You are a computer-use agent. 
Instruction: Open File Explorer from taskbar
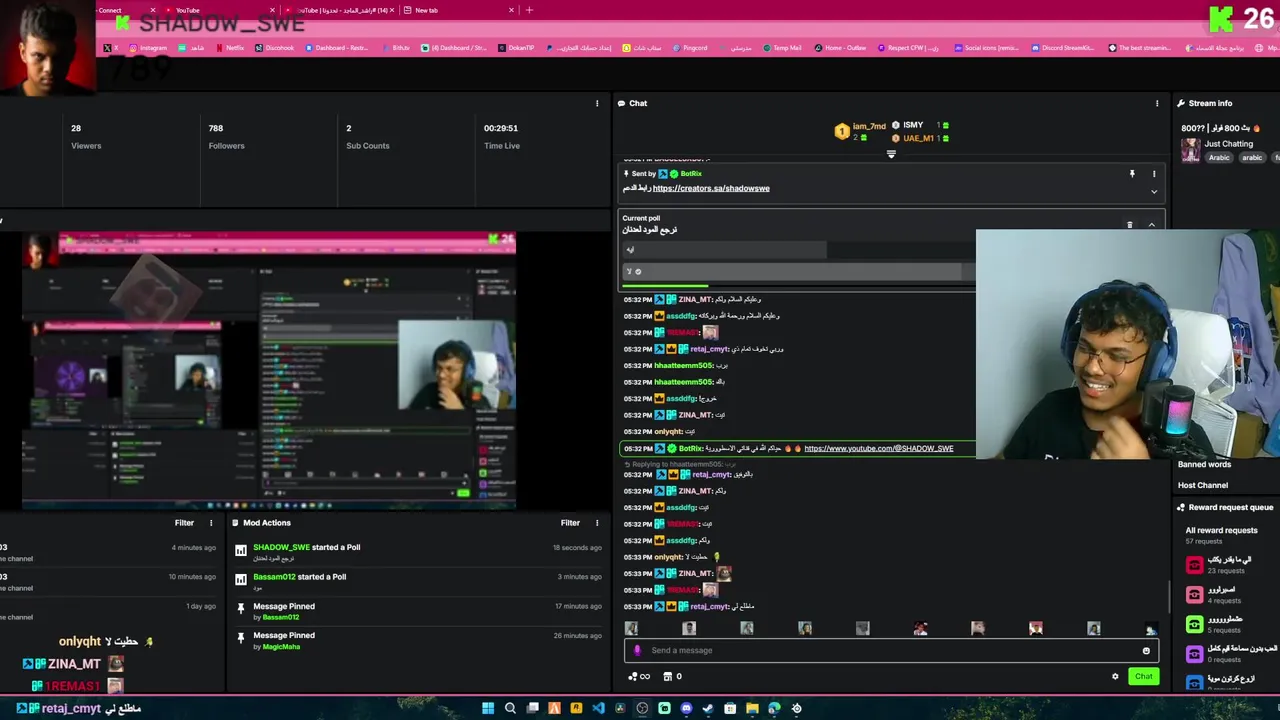pyautogui.click(x=752, y=708)
